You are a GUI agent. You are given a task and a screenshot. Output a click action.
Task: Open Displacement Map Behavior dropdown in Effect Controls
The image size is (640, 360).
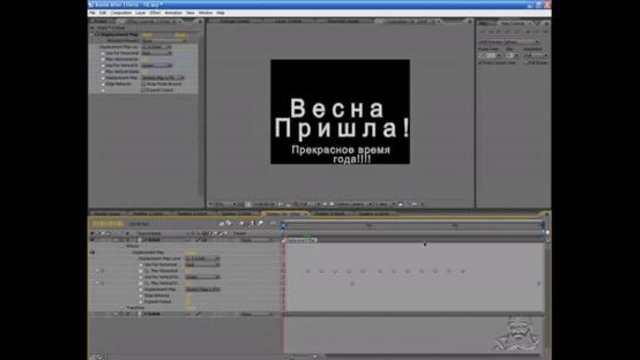pyautogui.click(x=163, y=78)
